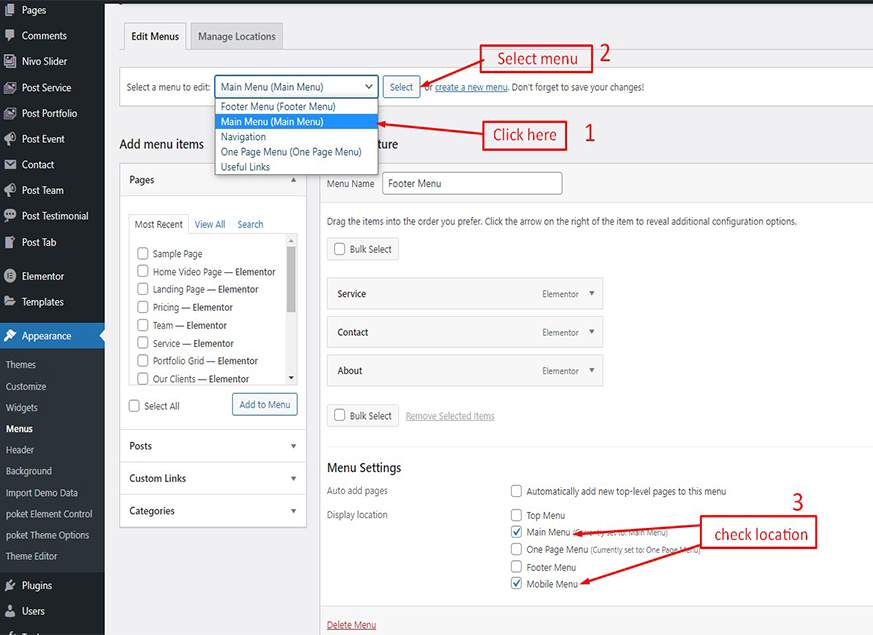Click the Elementor icon in sidebar
The image size is (873, 635).
pos(10,276)
